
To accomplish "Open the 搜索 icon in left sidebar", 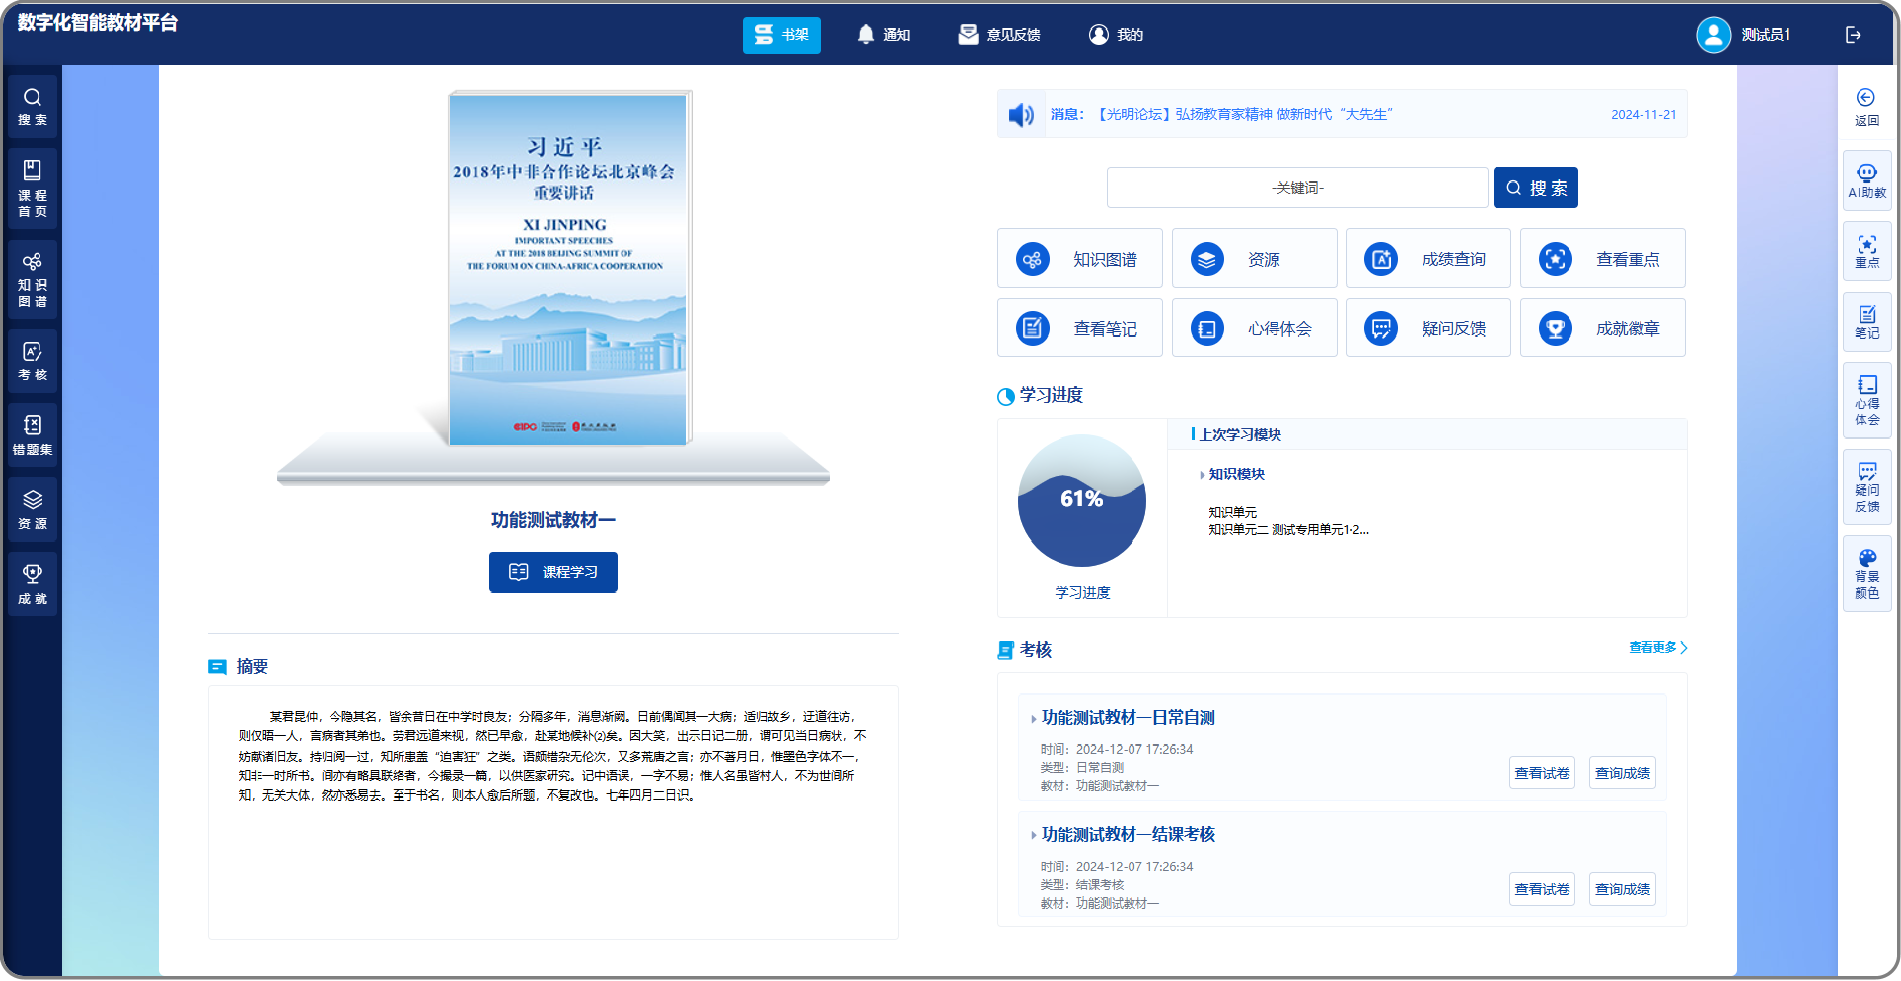I will pyautogui.click(x=32, y=106).
